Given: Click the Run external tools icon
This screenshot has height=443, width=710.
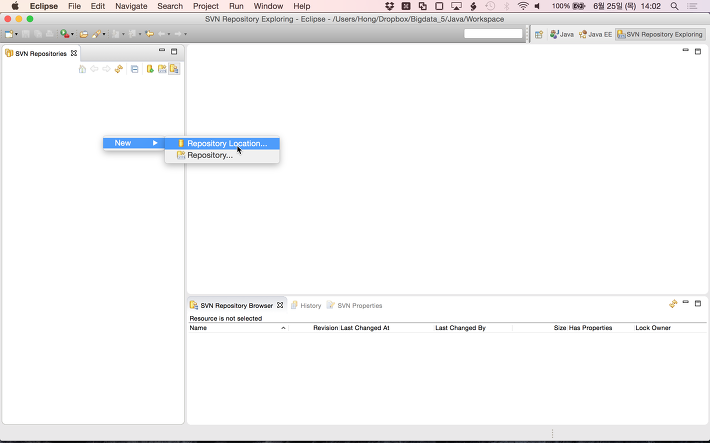Looking at the screenshot, I should (x=65, y=34).
